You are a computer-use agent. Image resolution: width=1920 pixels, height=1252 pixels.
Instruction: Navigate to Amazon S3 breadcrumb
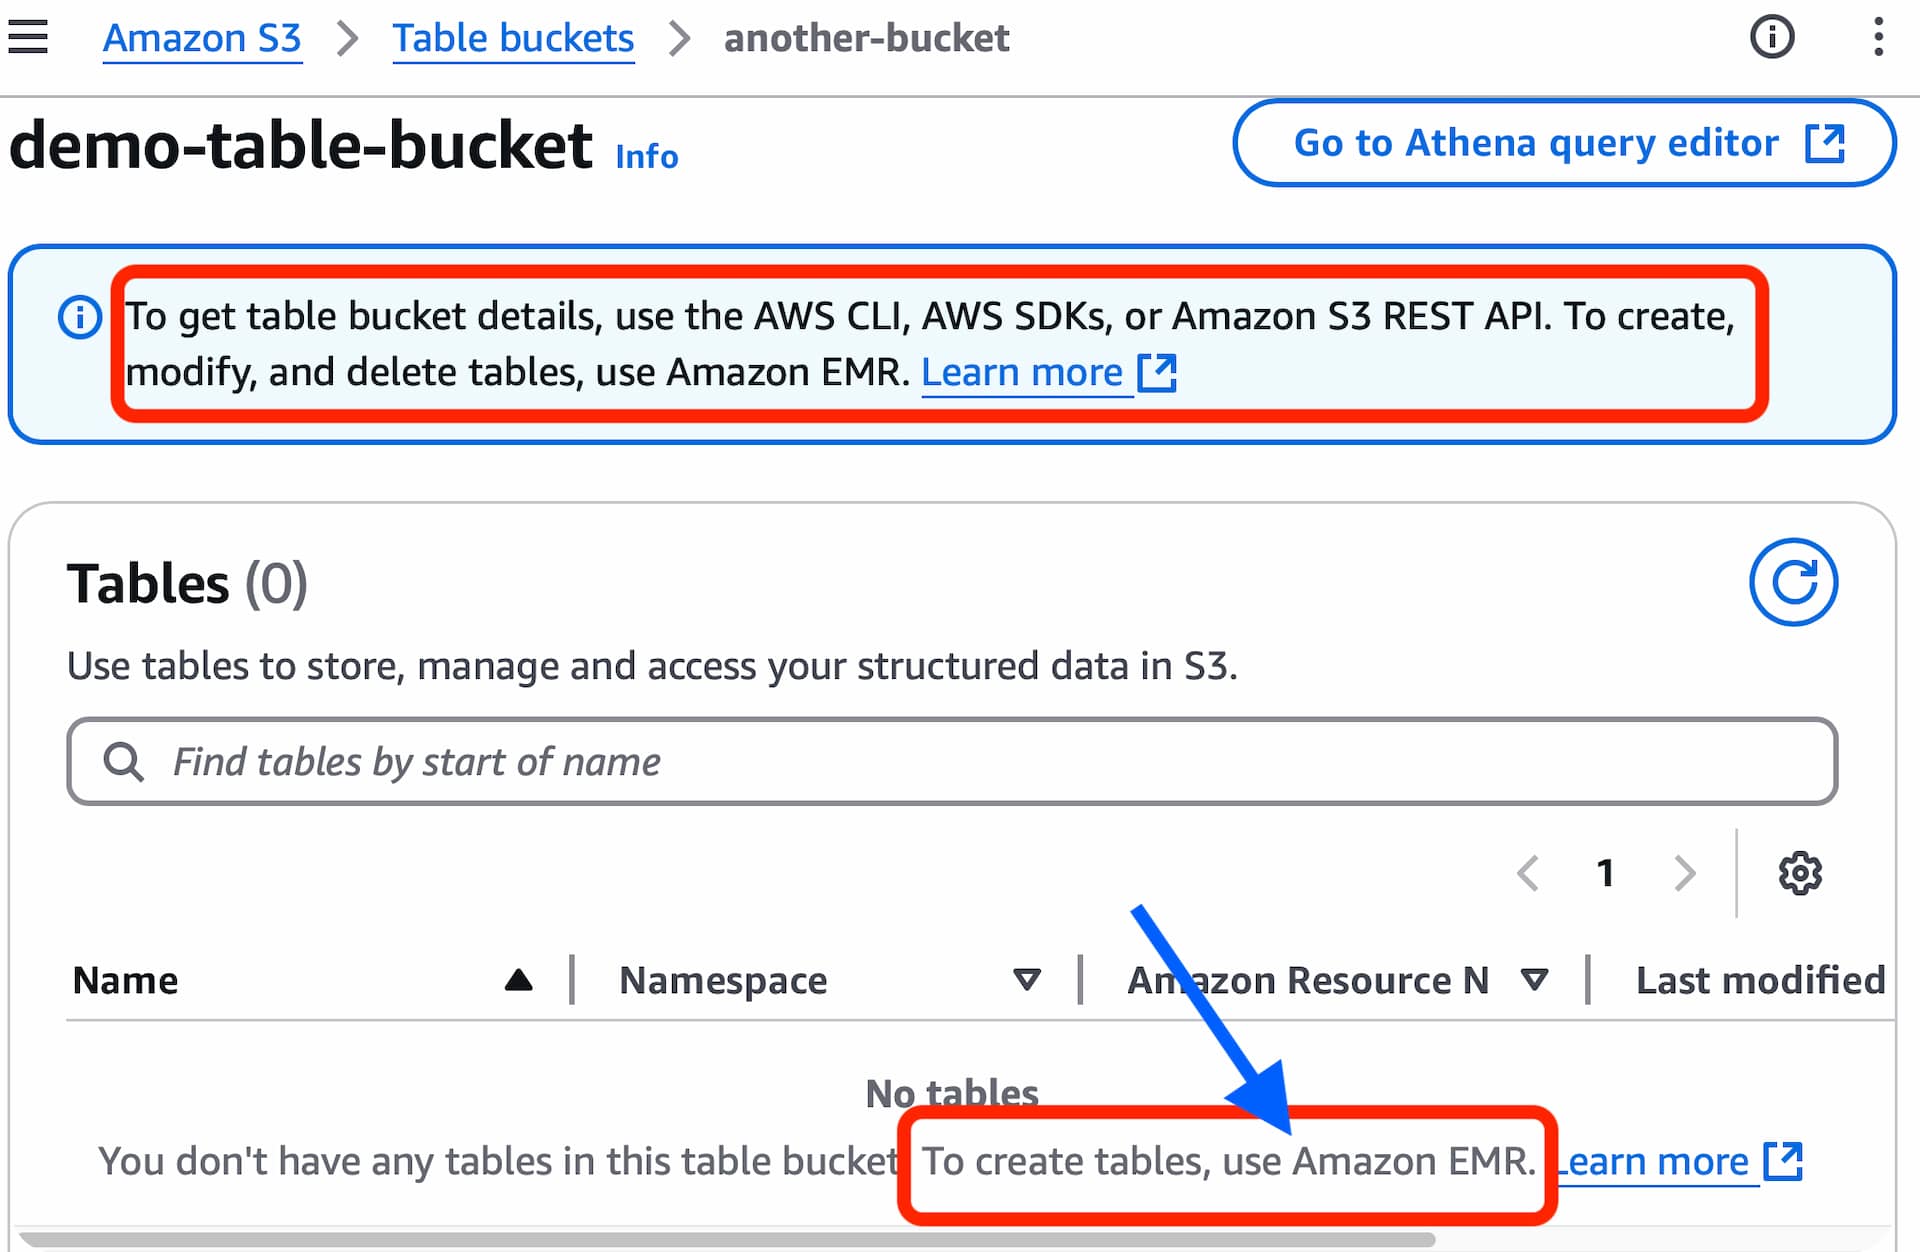click(x=202, y=38)
